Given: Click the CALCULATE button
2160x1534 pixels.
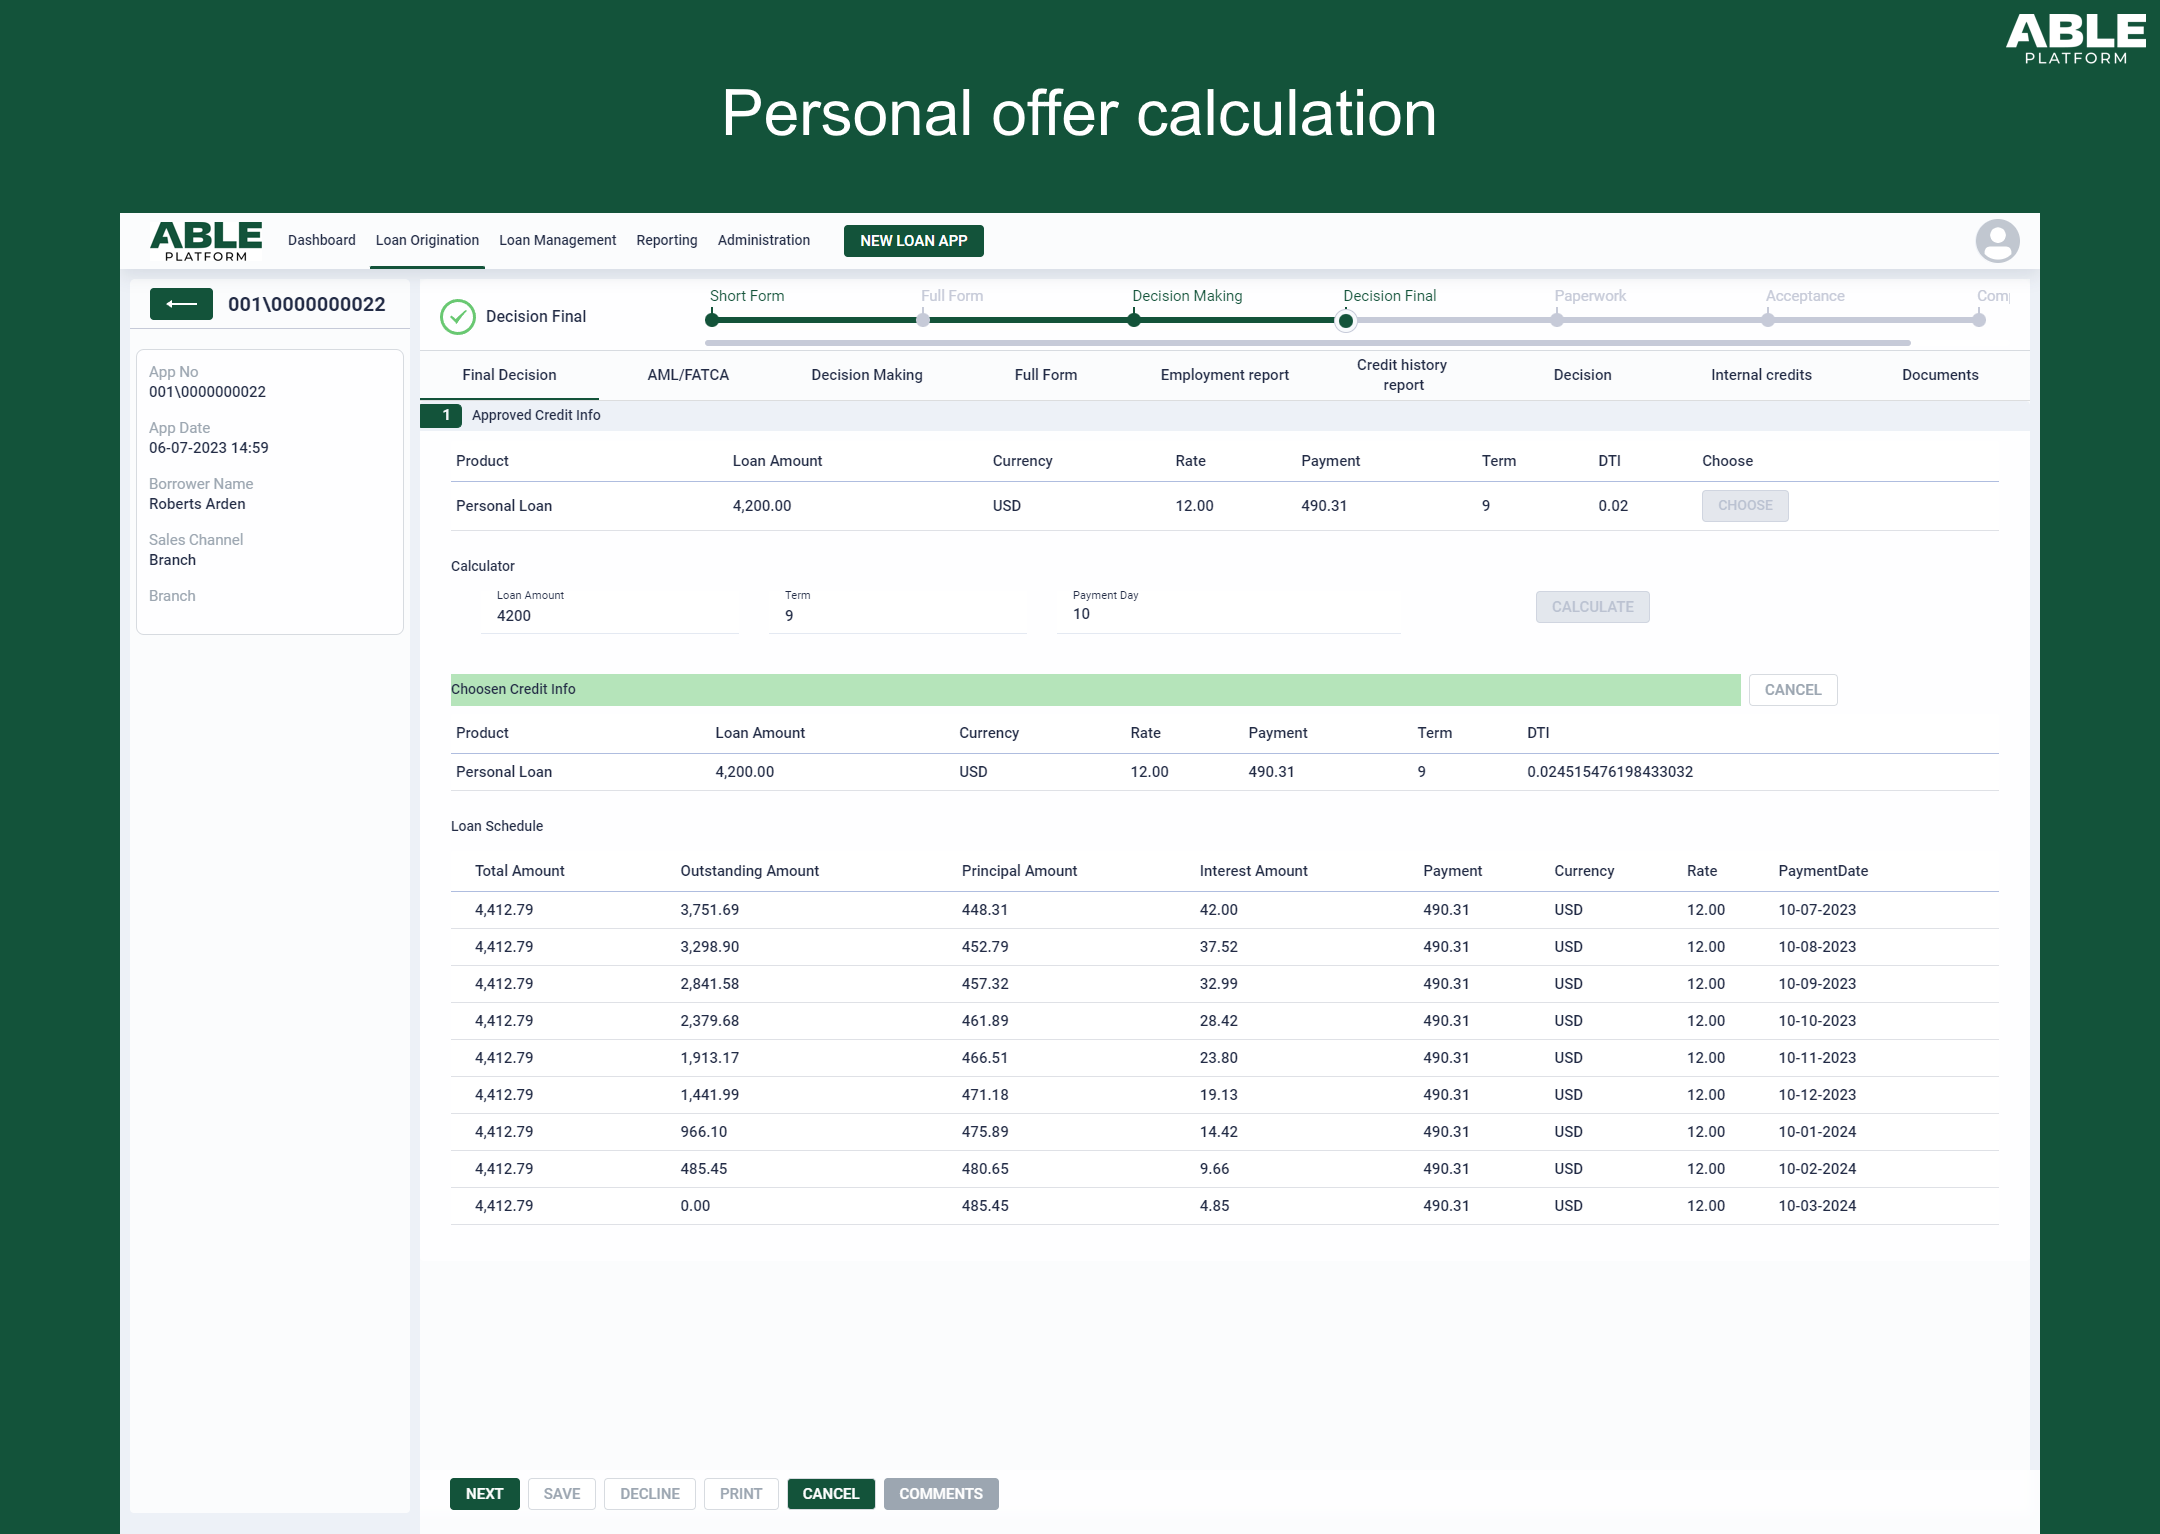Looking at the screenshot, I should [x=1589, y=604].
